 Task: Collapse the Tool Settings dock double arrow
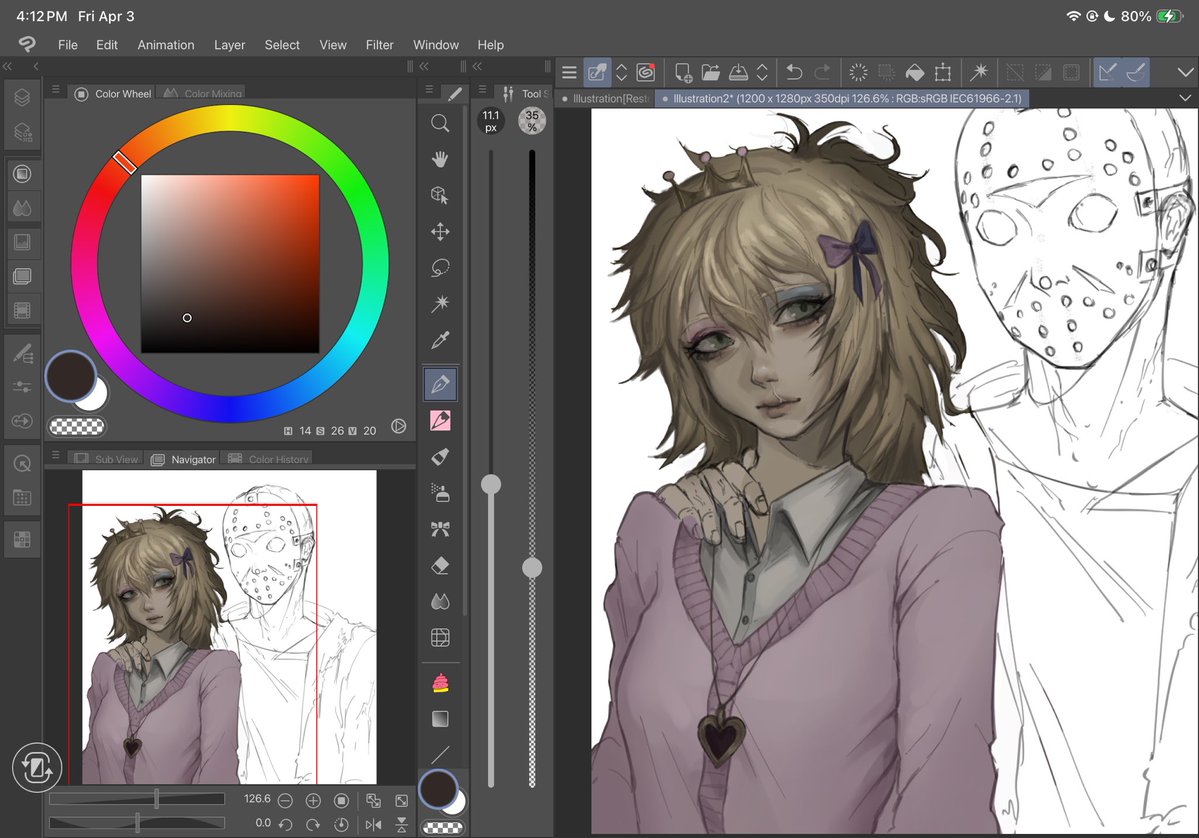478,67
